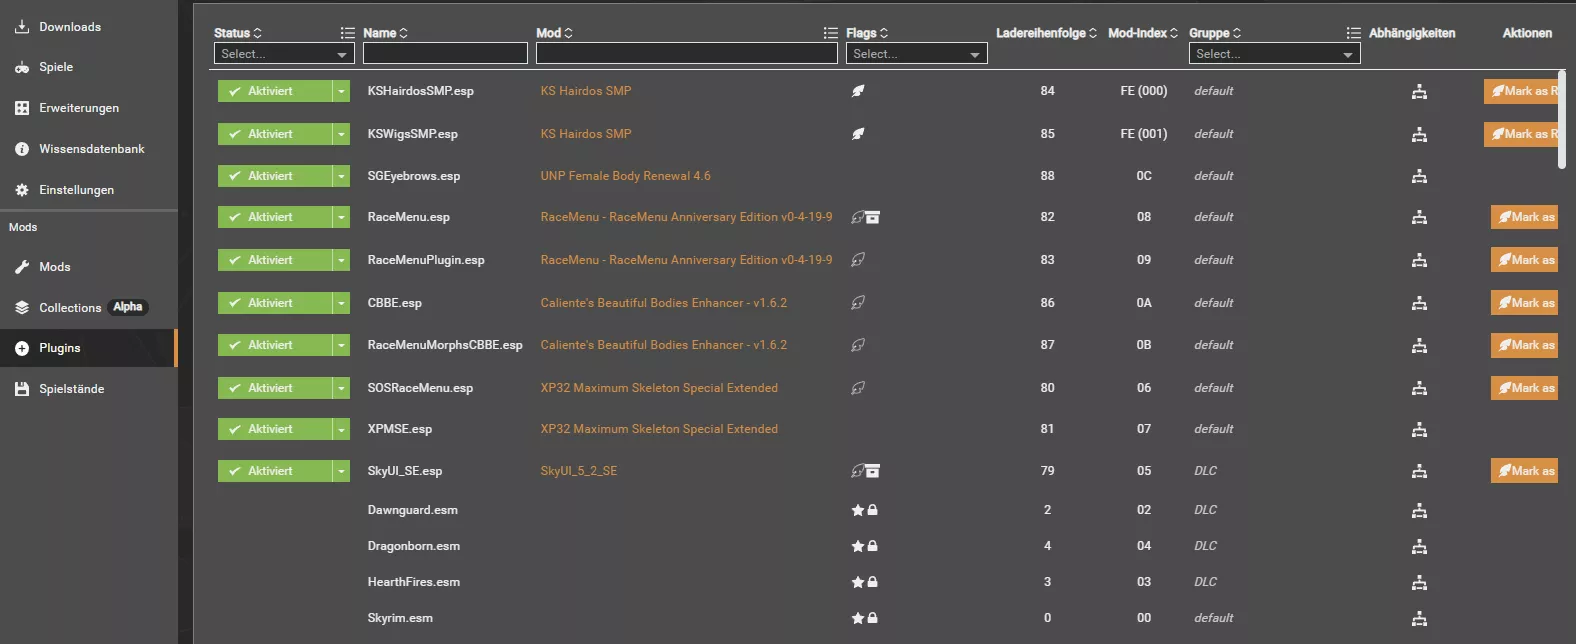Screen dimensions: 1576x644
Task: Click the Mod filter input field
Action: point(687,54)
